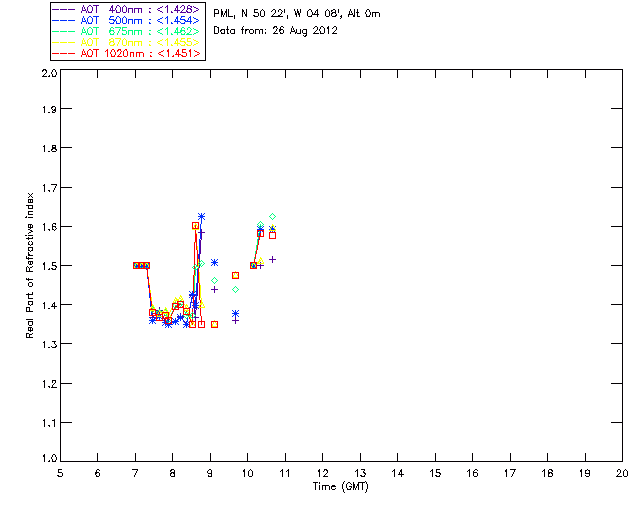This screenshot has width=640, height=512.
Task: Click the highest green diamond marker above 1.6
Action: pos(273,216)
